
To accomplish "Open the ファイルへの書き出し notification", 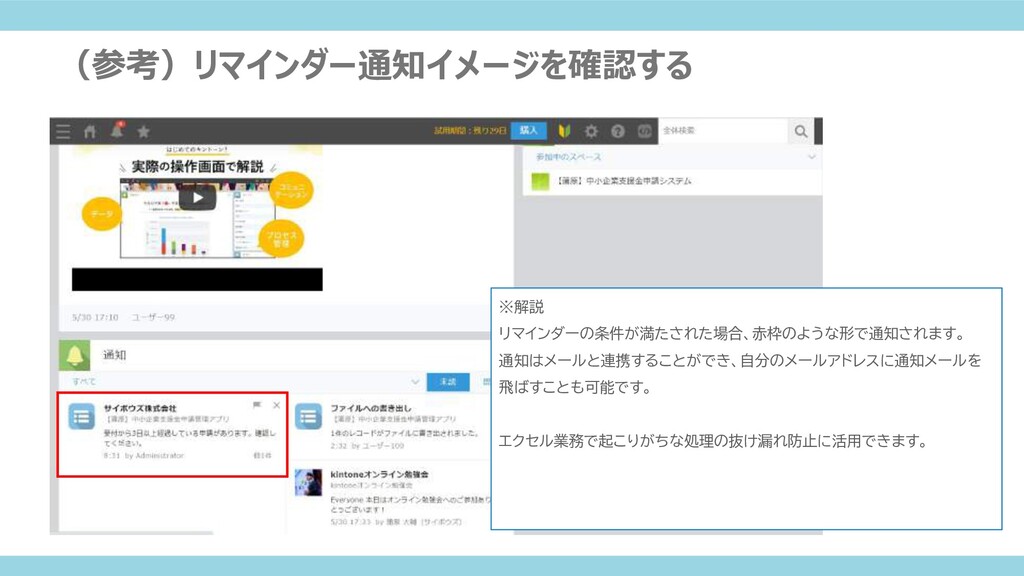I will point(390,427).
